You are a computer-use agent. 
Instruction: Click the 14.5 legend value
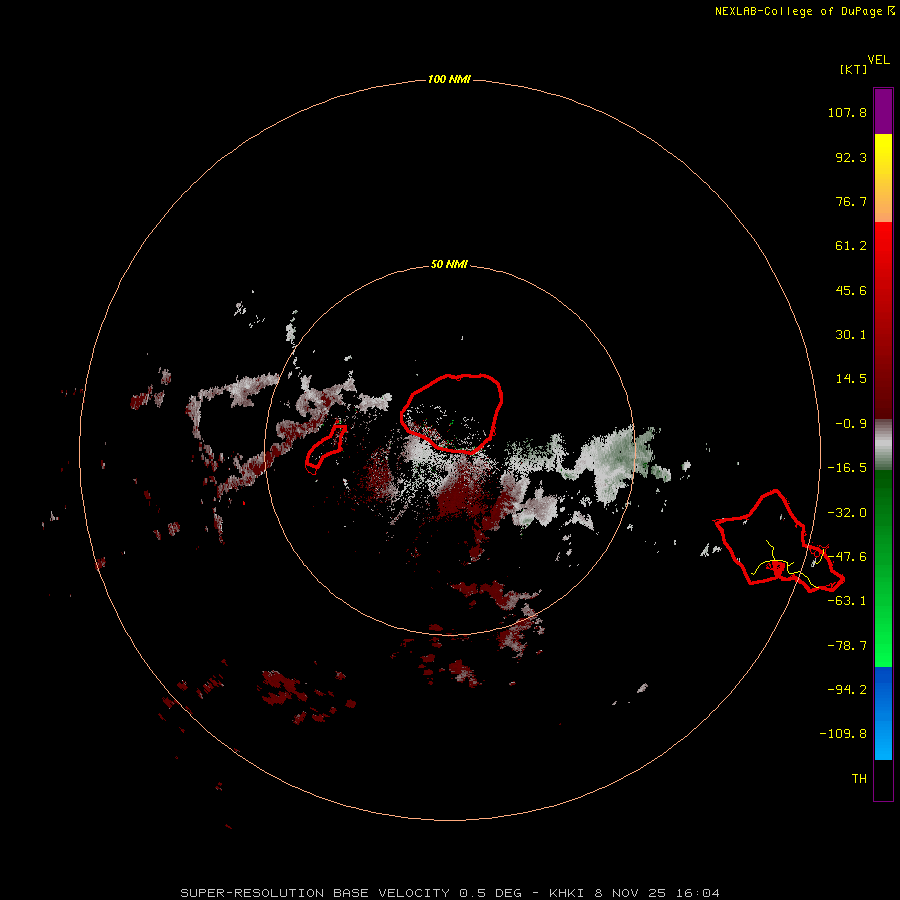pos(851,379)
